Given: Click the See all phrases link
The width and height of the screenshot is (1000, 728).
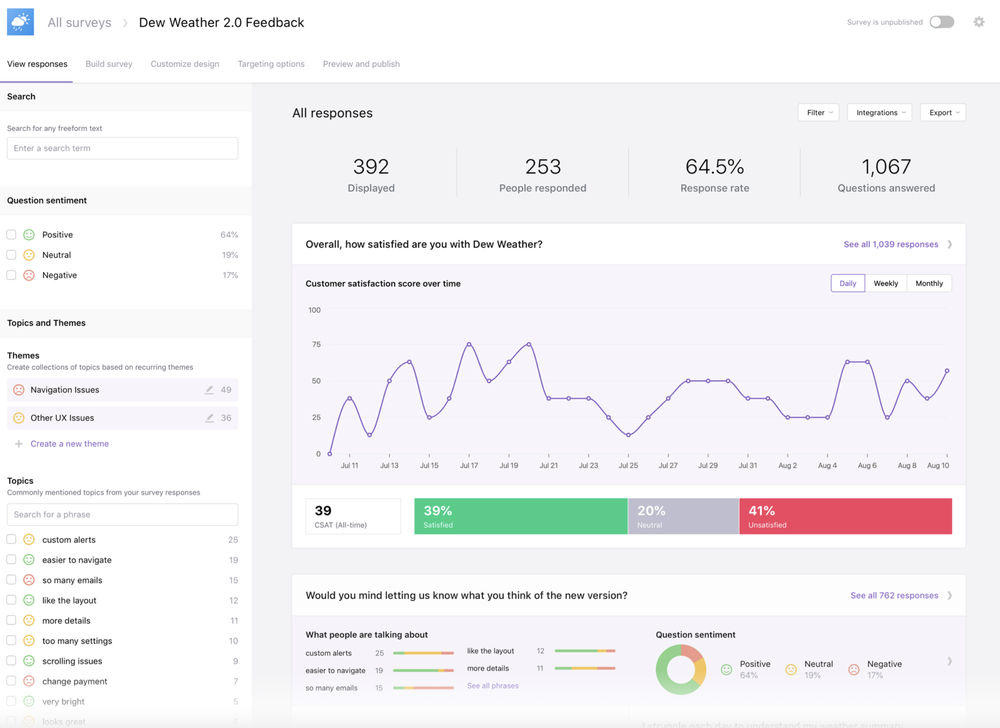Looking at the screenshot, I should [x=493, y=686].
